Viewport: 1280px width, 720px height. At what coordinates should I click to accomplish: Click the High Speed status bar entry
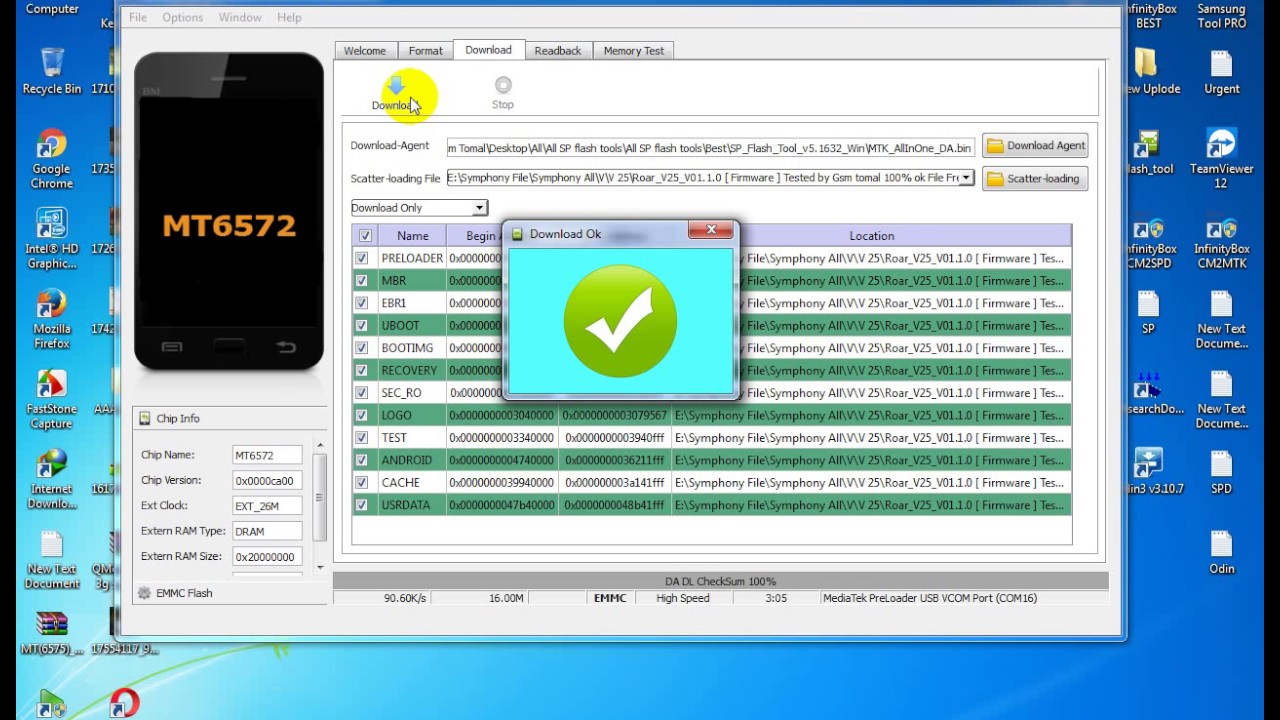click(x=682, y=598)
